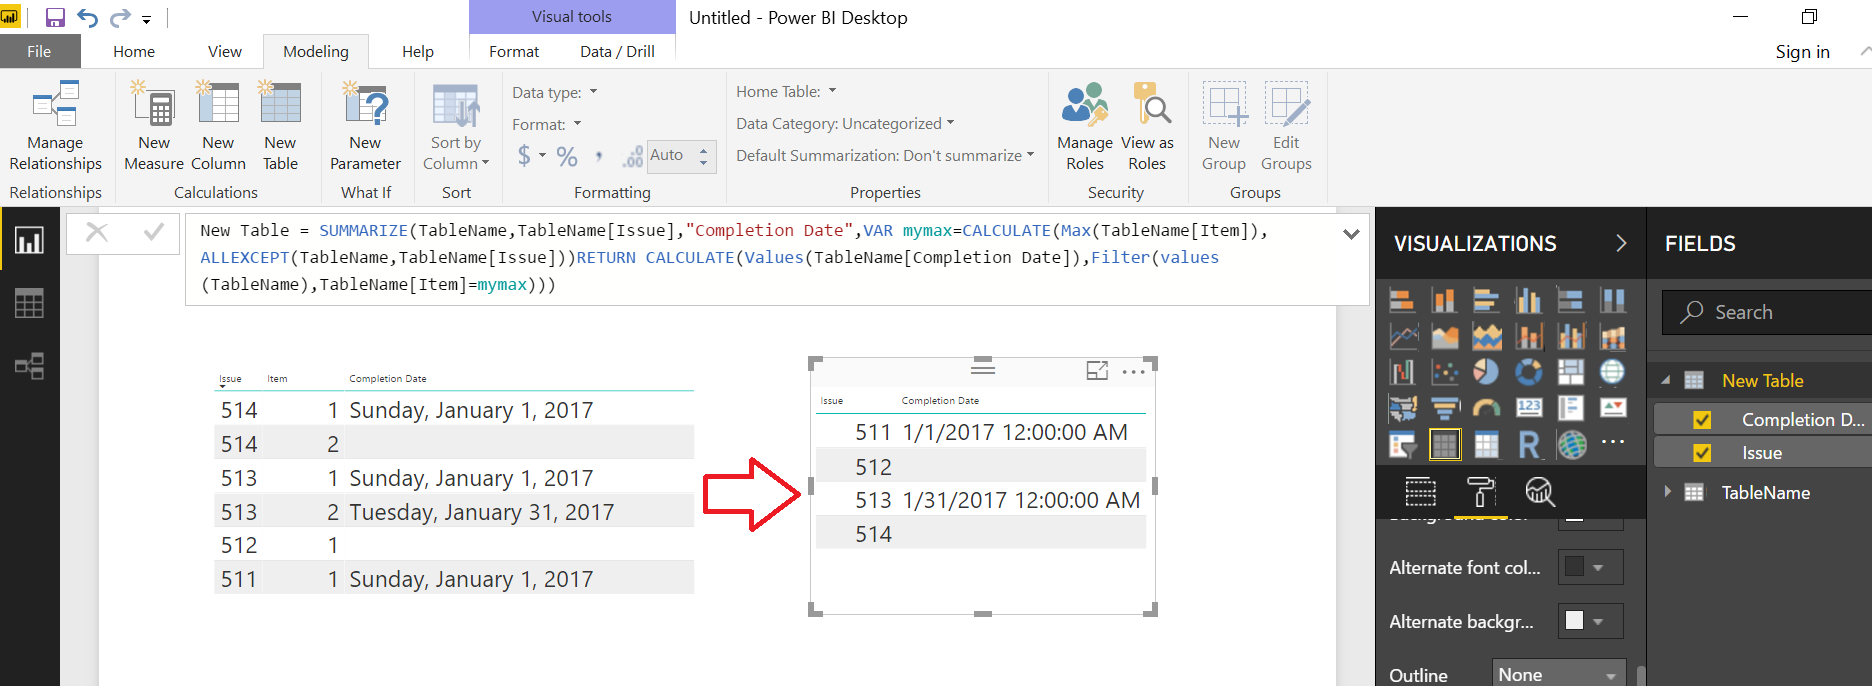The width and height of the screenshot is (1872, 686).
Task: Open the Outline None dropdown
Action: tap(1559, 674)
